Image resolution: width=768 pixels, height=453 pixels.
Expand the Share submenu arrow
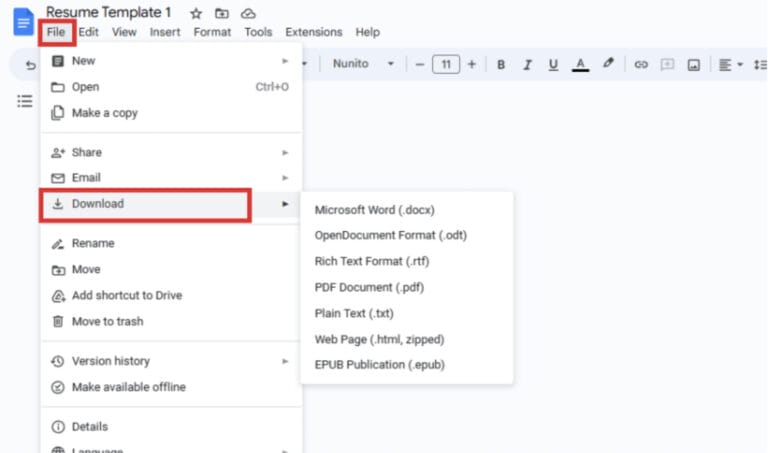point(285,152)
